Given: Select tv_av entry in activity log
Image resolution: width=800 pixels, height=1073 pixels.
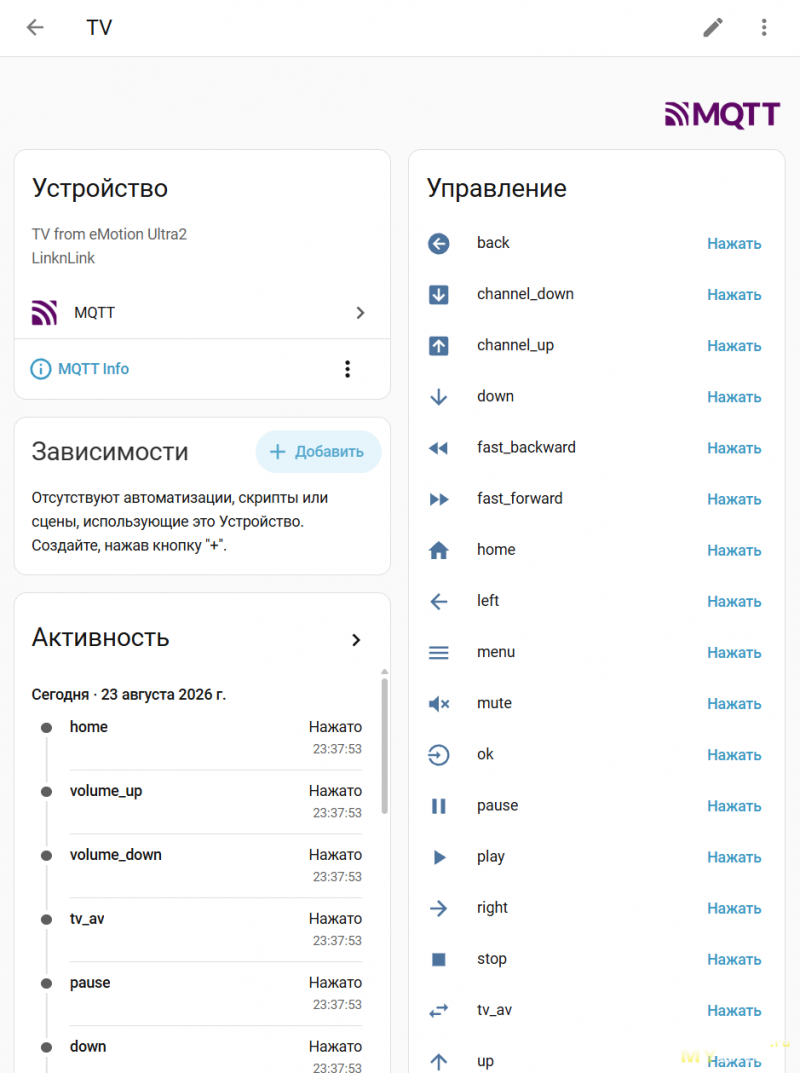Looking at the screenshot, I should (203, 929).
